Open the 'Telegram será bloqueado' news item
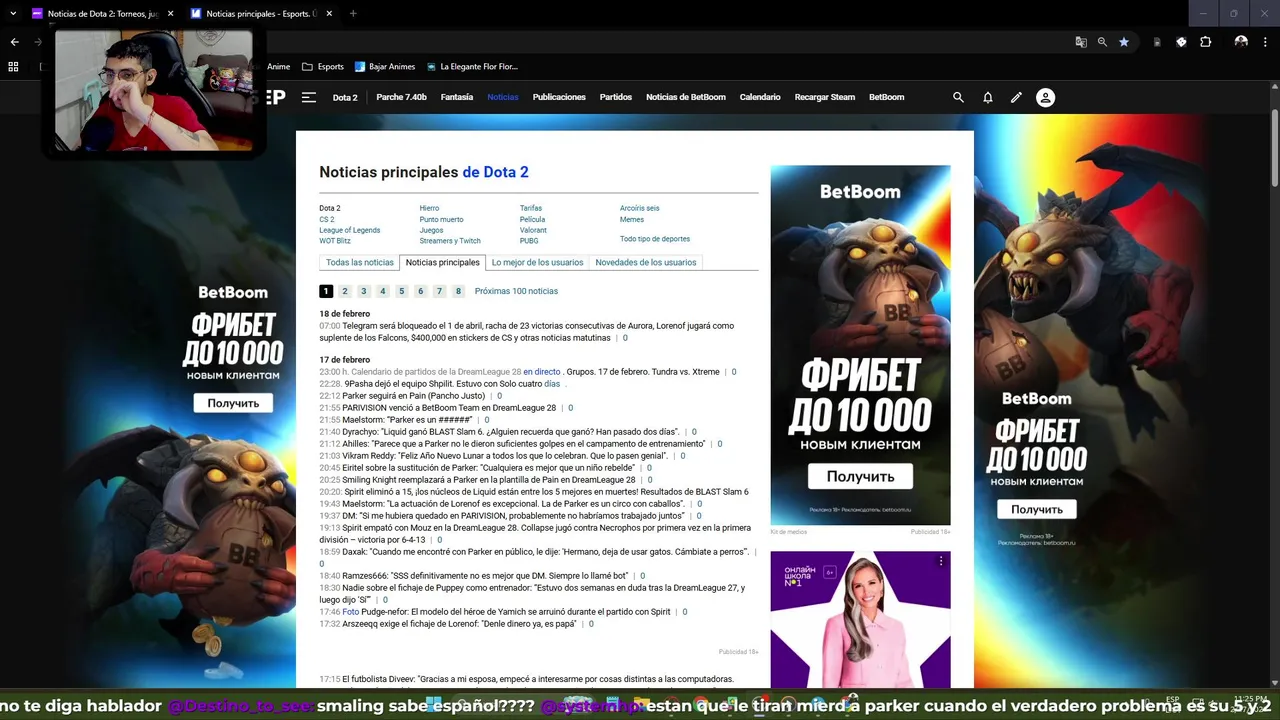Screen dimensions: 1280x720 click(x=527, y=332)
